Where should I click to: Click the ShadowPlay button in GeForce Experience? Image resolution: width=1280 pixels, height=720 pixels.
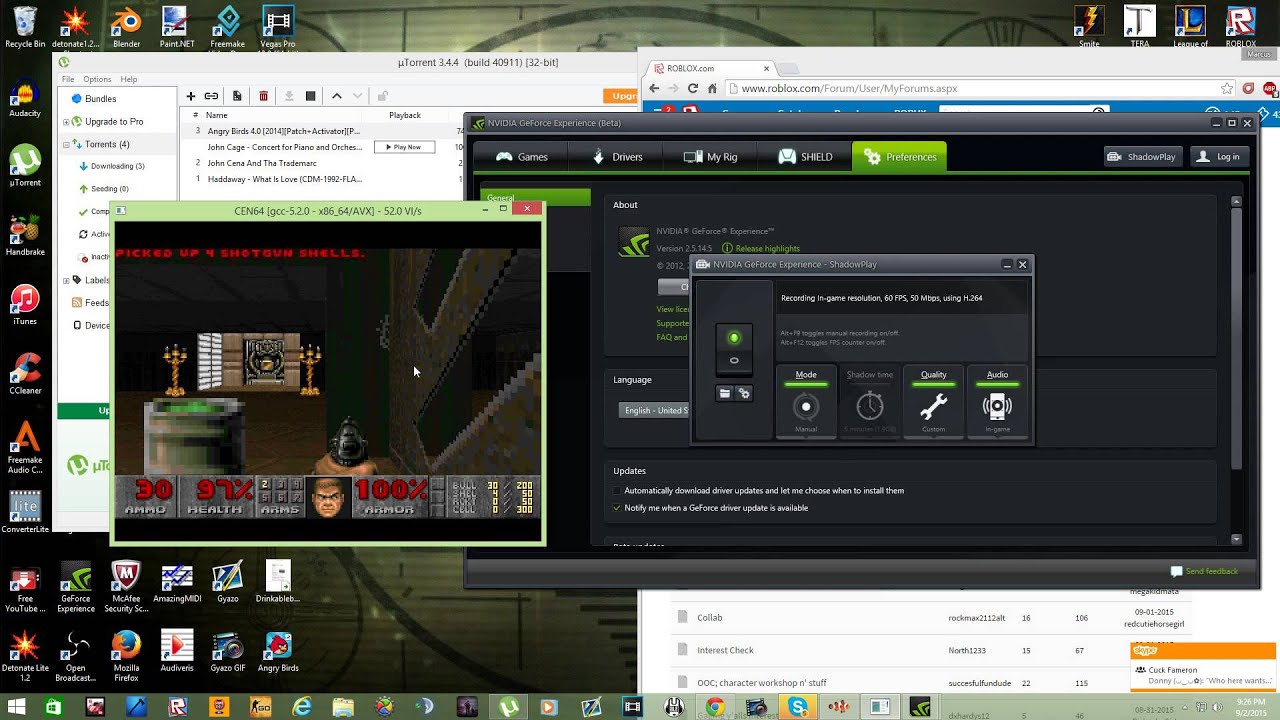[x=1142, y=157]
